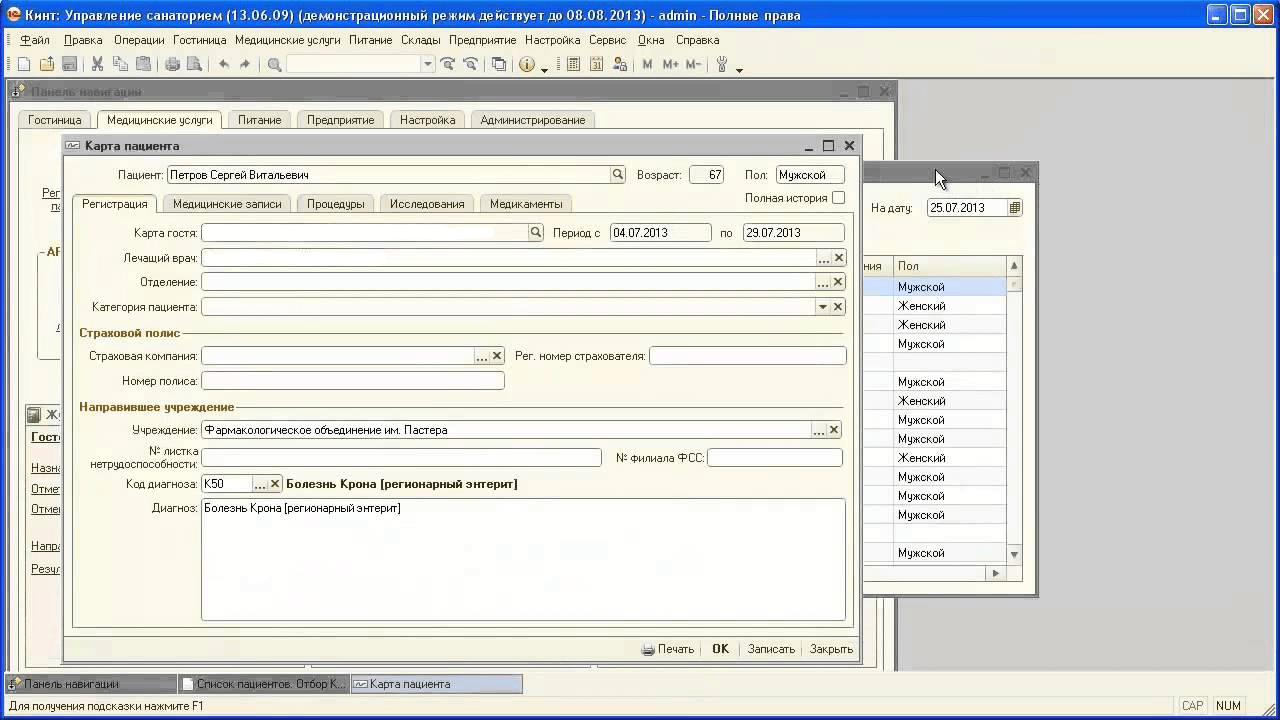The height and width of the screenshot is (720, 1280).
Task: Clear the Учреждение field with X
Action: click(834, 430)
